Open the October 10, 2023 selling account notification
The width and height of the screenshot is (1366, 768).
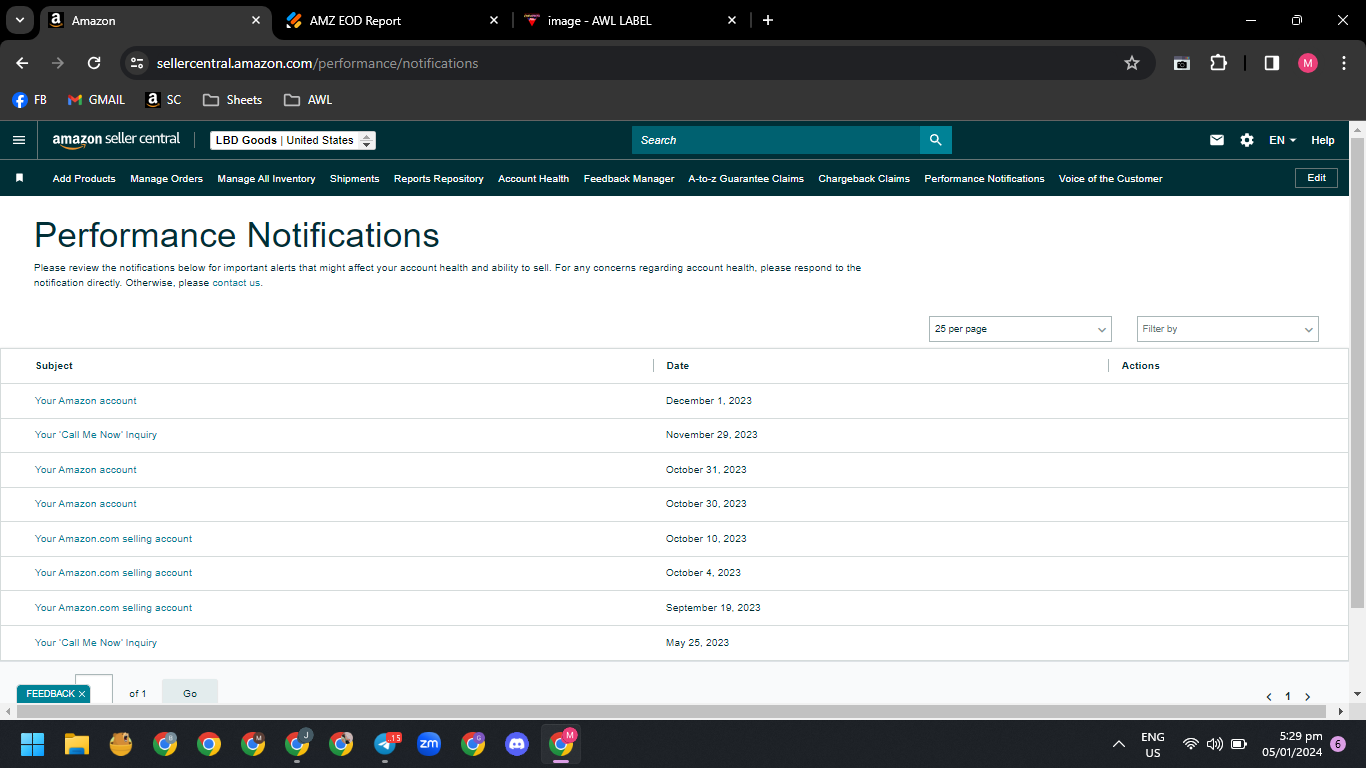point(113,539)
